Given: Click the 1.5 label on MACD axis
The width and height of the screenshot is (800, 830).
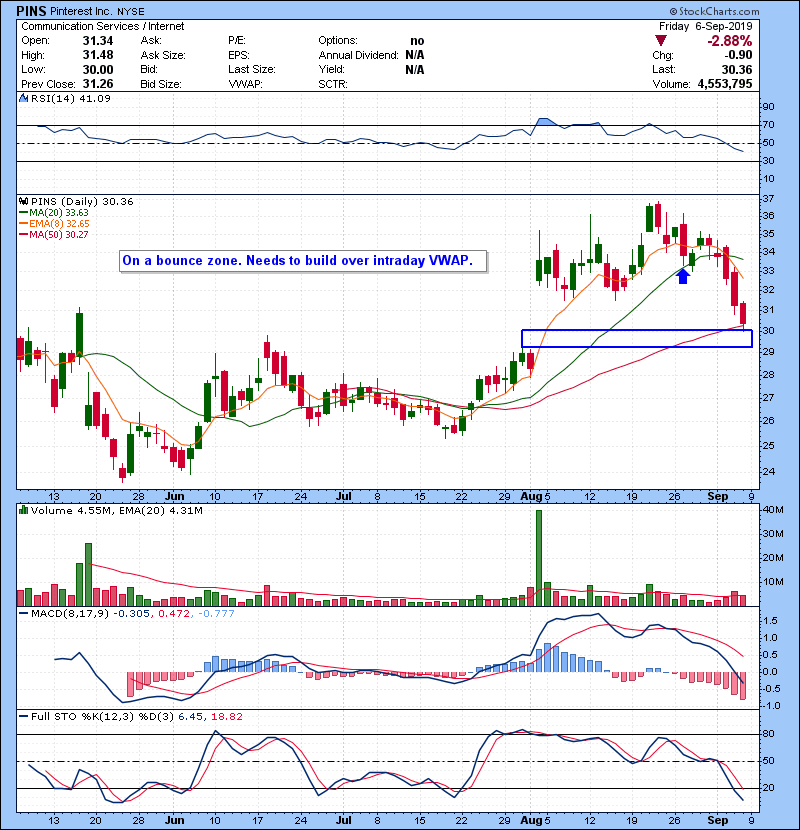Looking at the screenshot, I should (771, 620).
